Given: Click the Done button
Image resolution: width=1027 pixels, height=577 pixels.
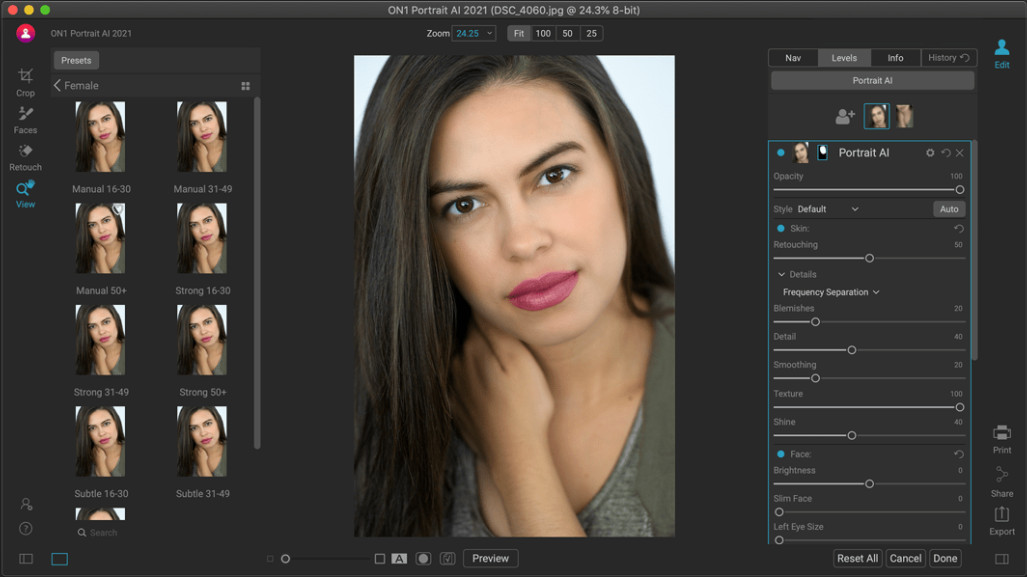Looking at the screenshot, I should [945, 558].
